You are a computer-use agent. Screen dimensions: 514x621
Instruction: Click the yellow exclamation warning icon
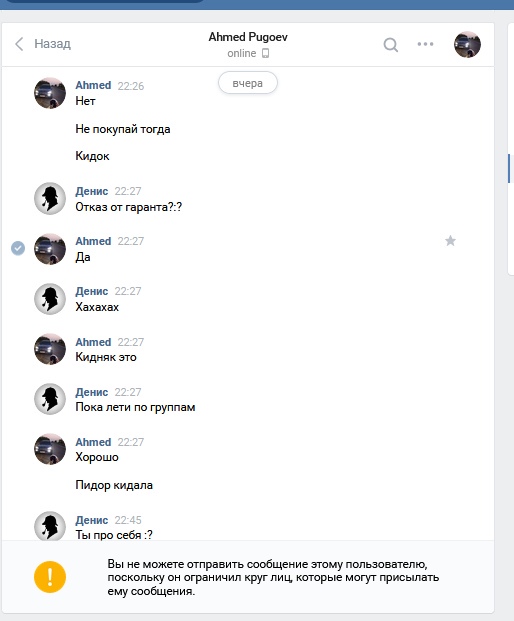tap(50, 577)
